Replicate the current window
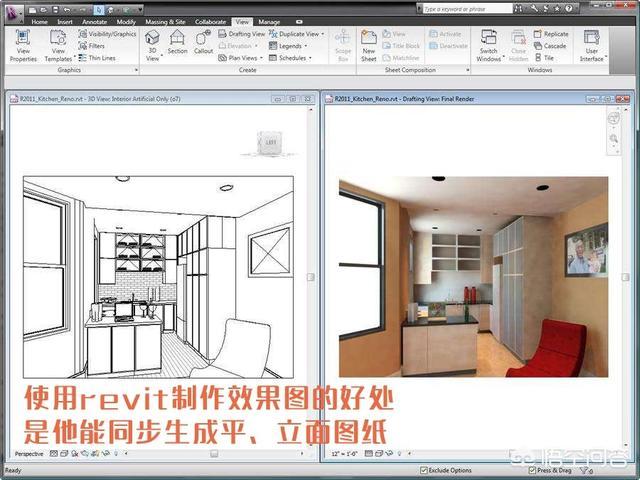Screen dimensions: 640x480 point(551,34)
